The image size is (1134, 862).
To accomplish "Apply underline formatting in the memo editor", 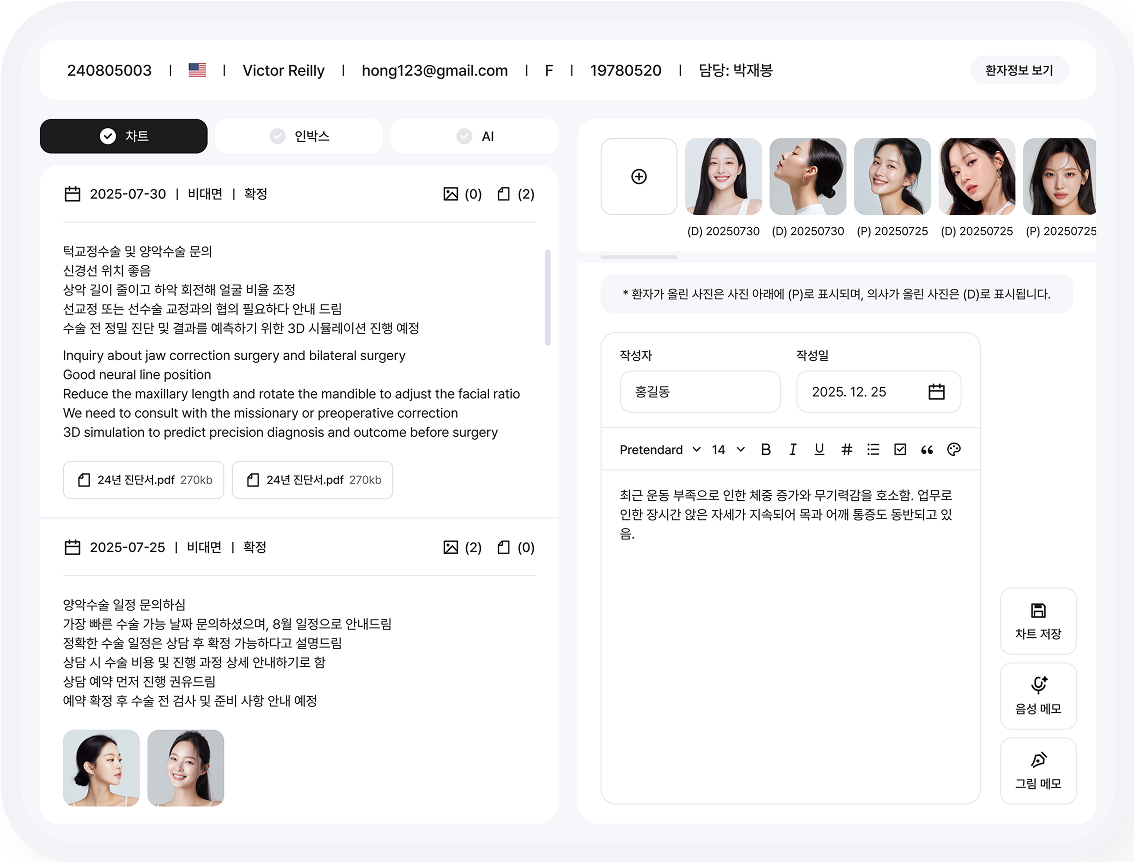I will 819,449.
